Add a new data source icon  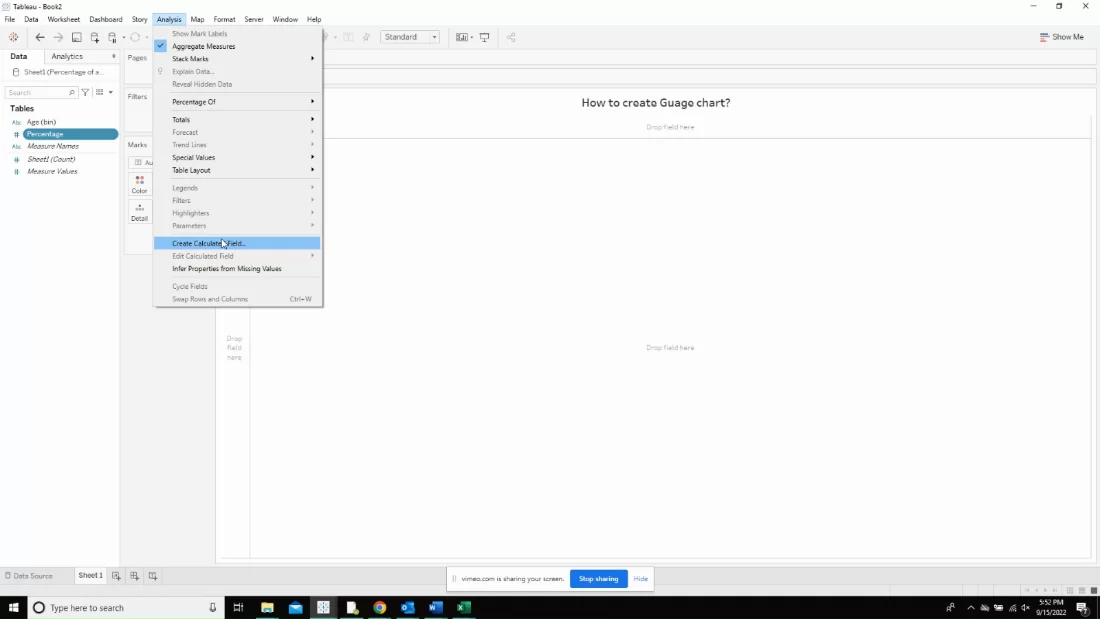point(95,37)
